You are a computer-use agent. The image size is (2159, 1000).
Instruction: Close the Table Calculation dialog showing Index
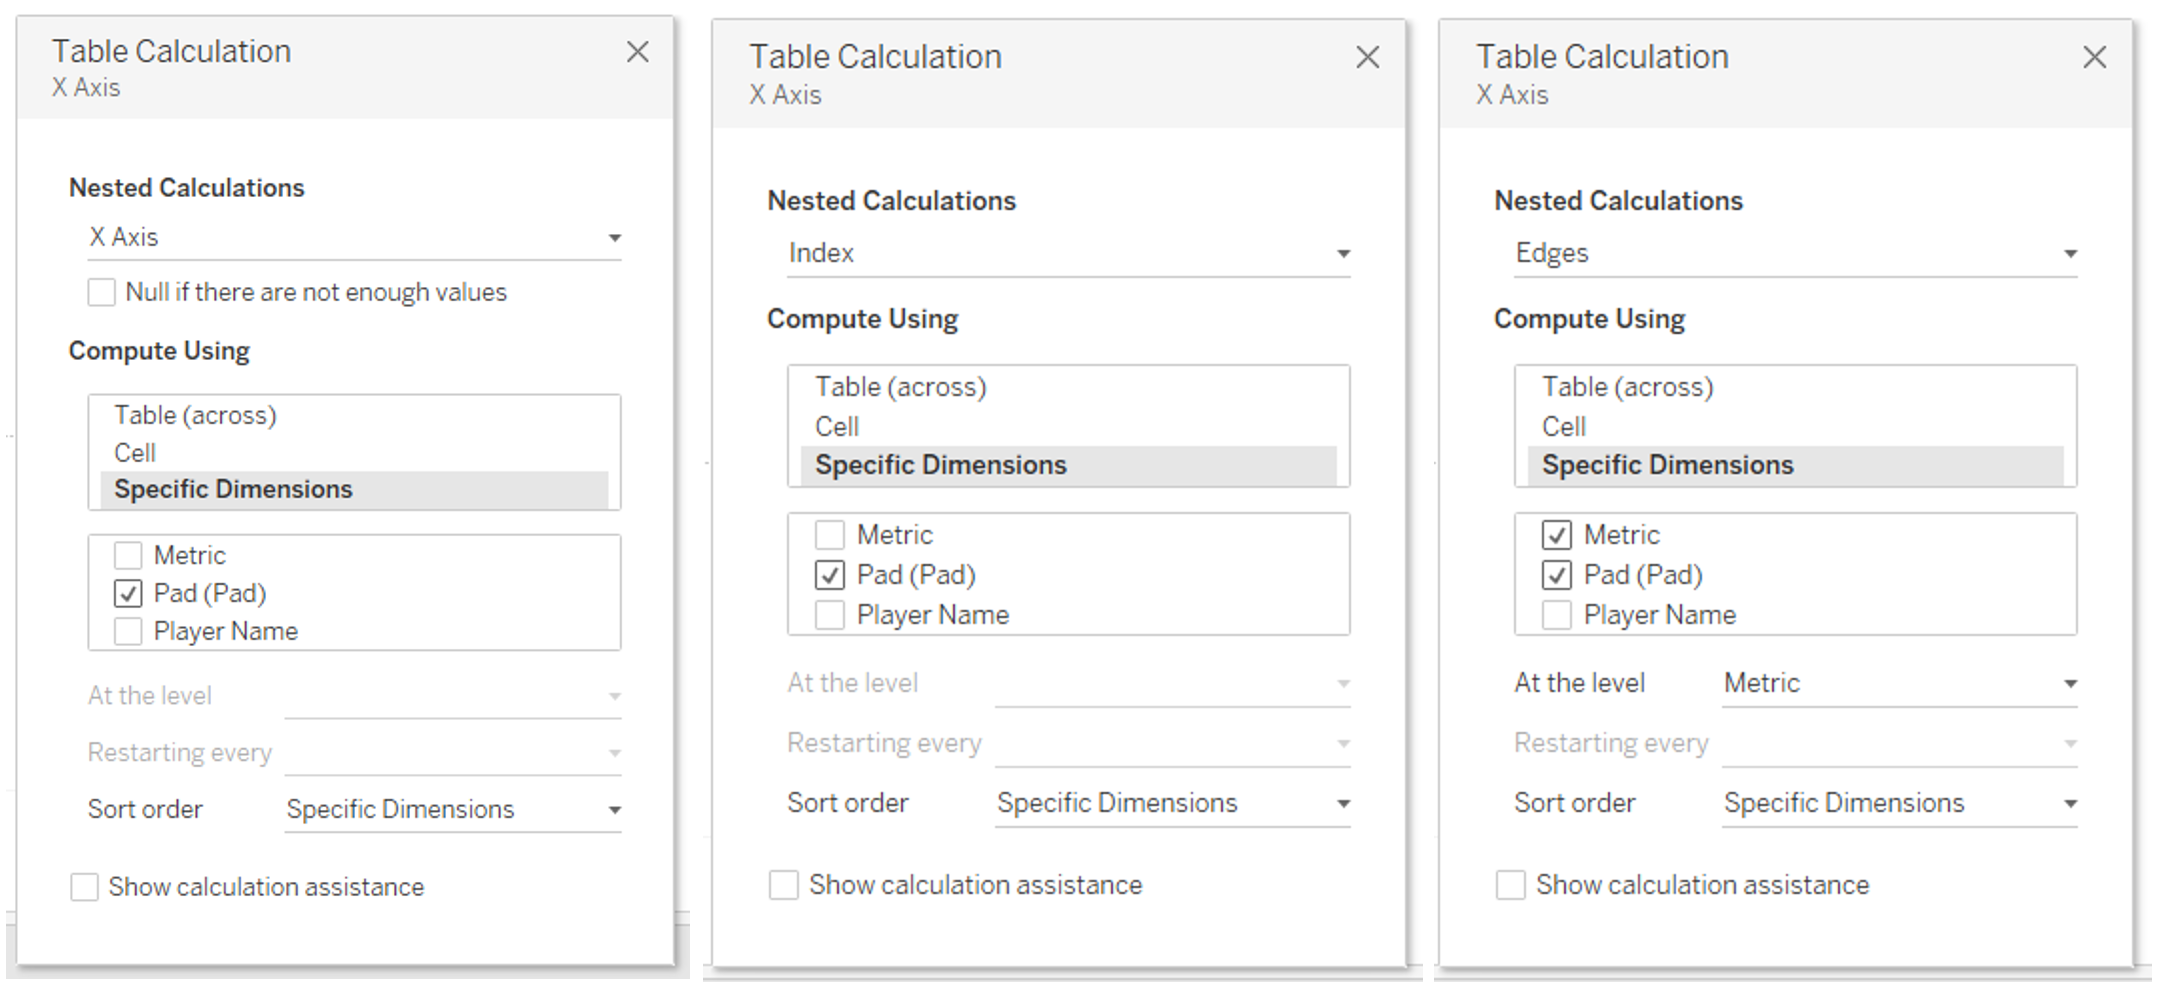click(1367, 58)
